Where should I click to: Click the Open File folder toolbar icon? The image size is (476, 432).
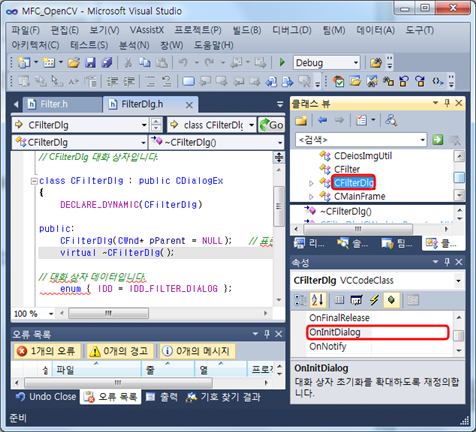74,63
